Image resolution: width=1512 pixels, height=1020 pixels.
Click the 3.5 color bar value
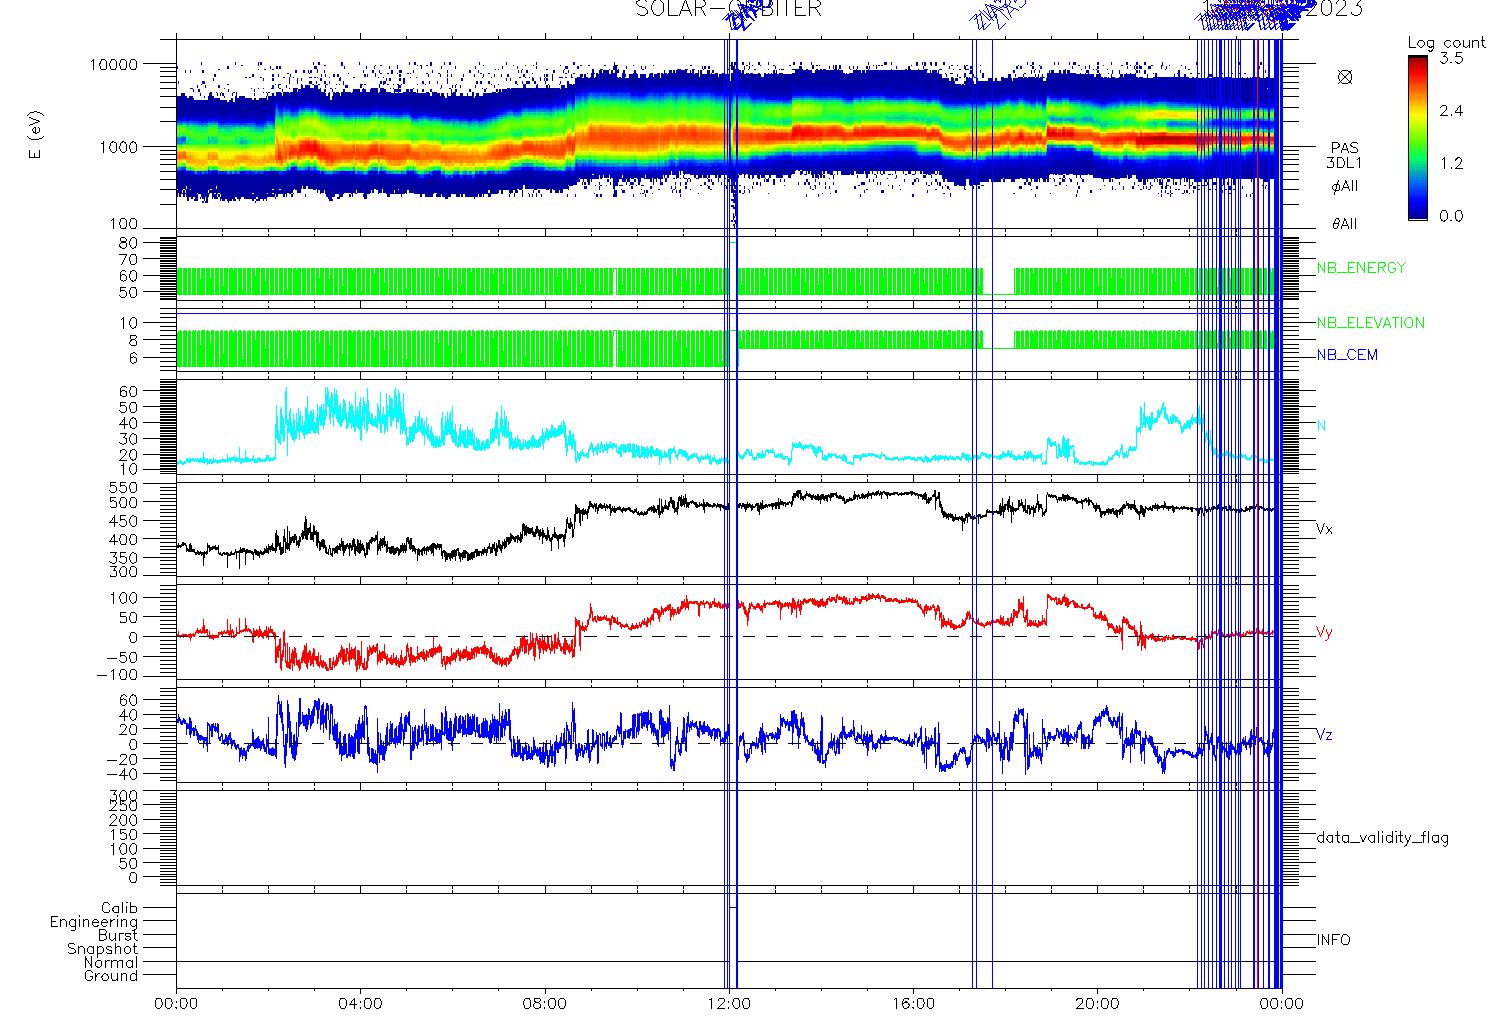coord(1451,58)
